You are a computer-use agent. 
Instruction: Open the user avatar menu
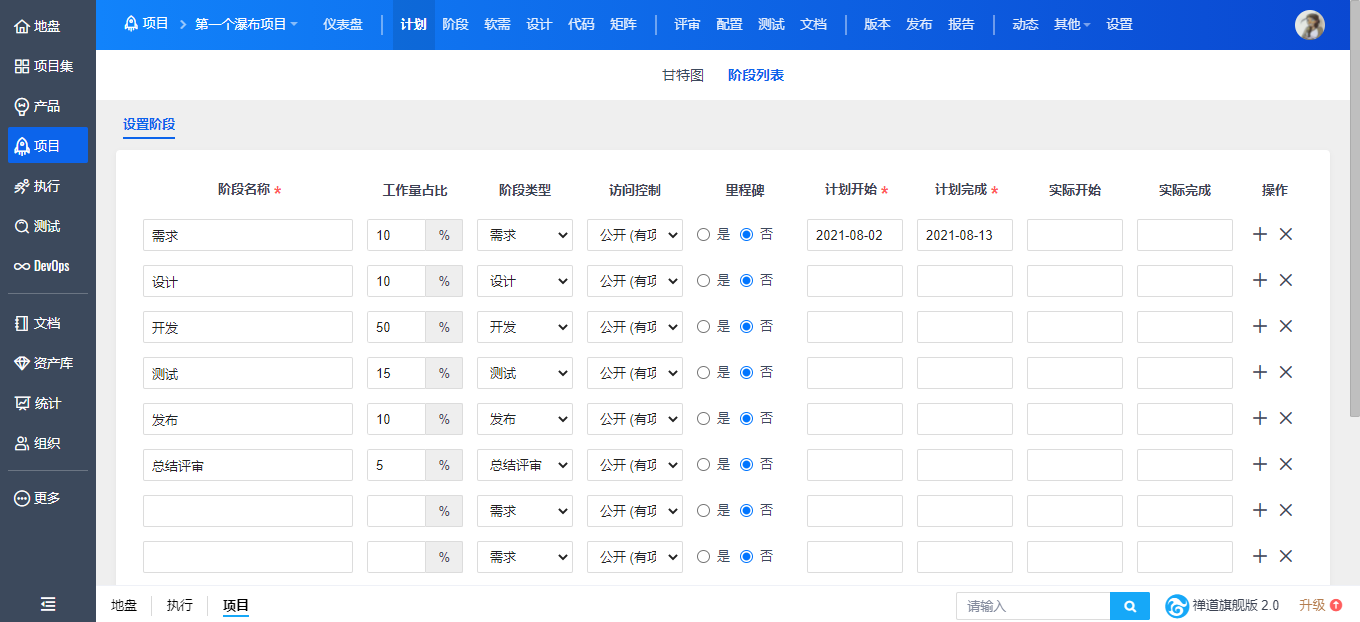(x=1309, y=25)
